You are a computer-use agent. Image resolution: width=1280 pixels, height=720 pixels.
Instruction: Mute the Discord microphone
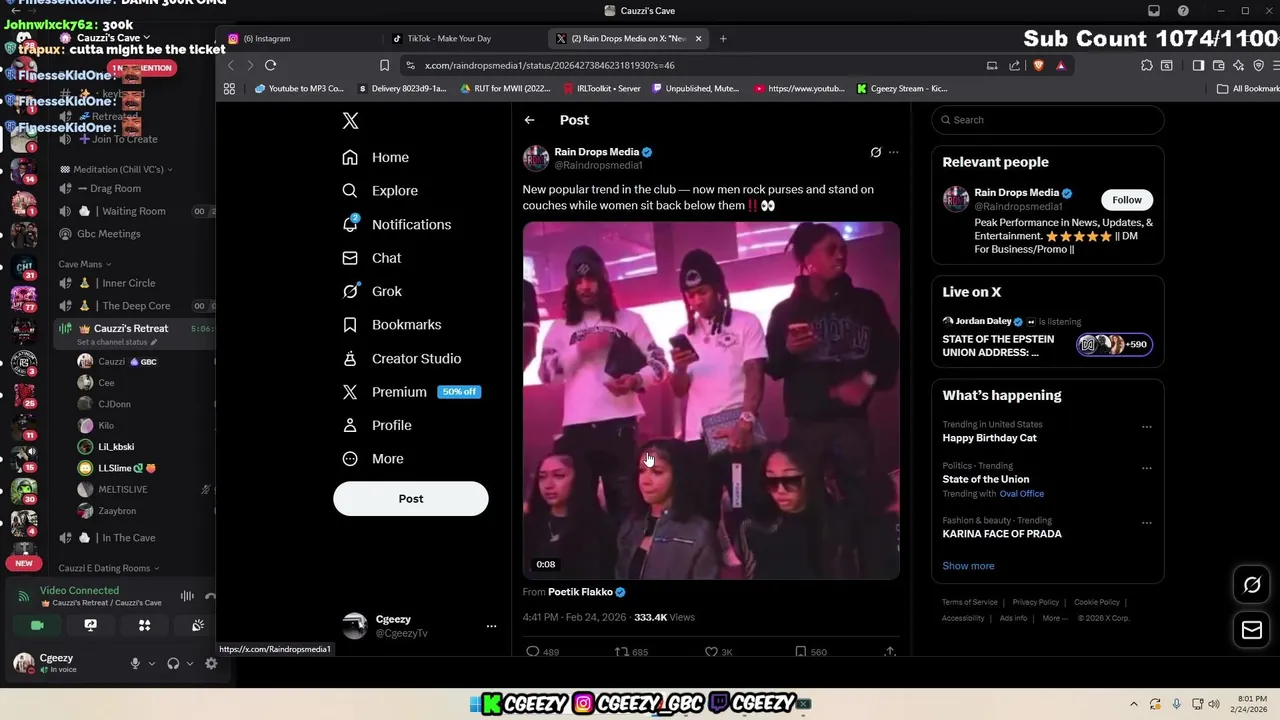[x=135, y=663]
